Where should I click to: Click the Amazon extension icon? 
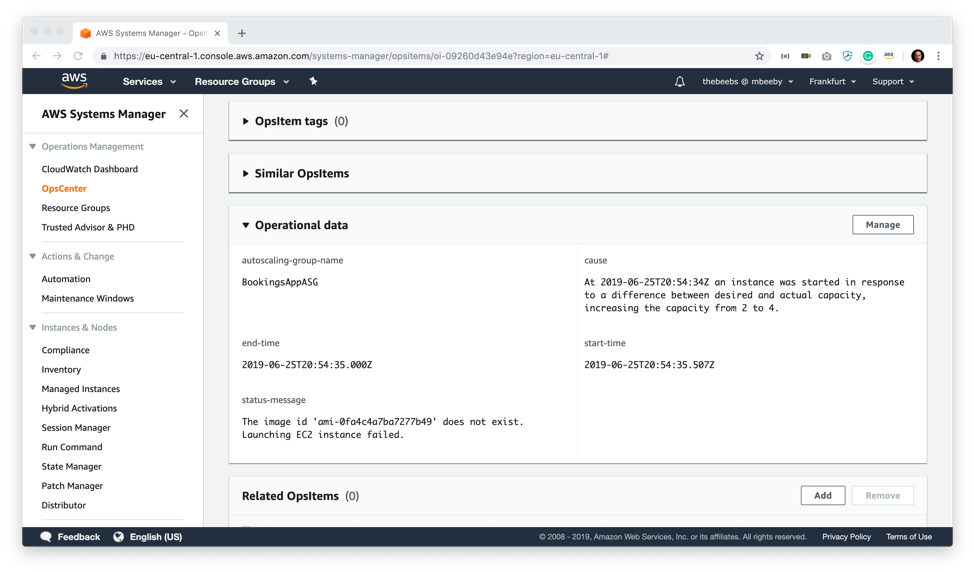click(889, 56)
